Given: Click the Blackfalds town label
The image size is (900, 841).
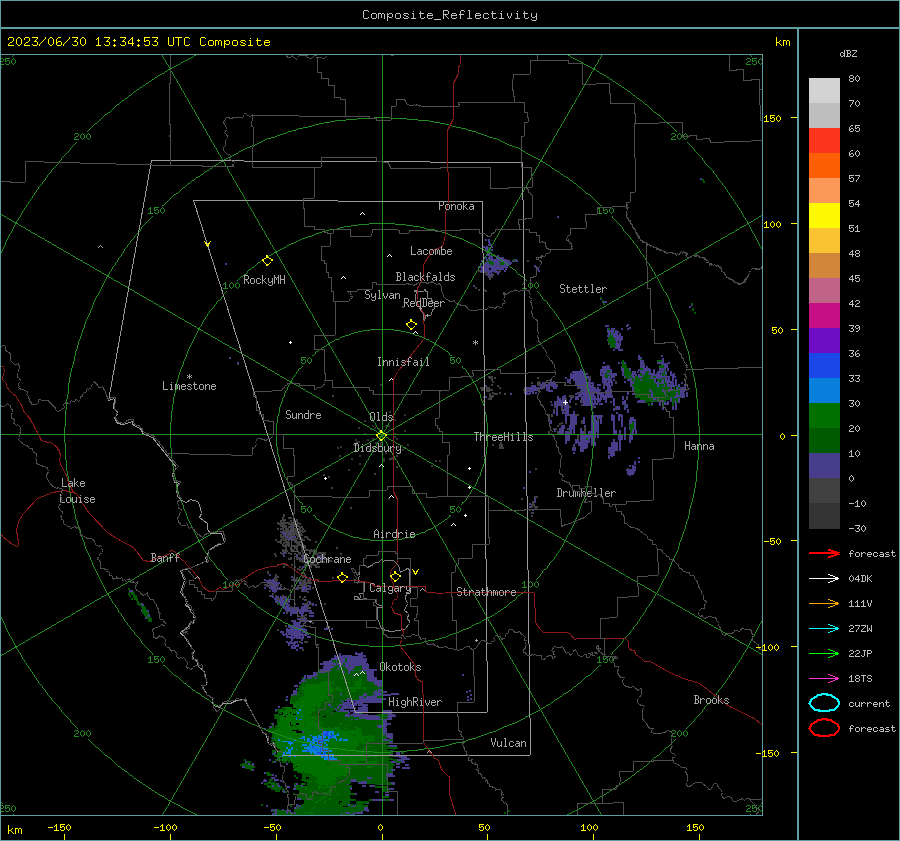Looking at the screenshot, I should [x=425, y=277].
